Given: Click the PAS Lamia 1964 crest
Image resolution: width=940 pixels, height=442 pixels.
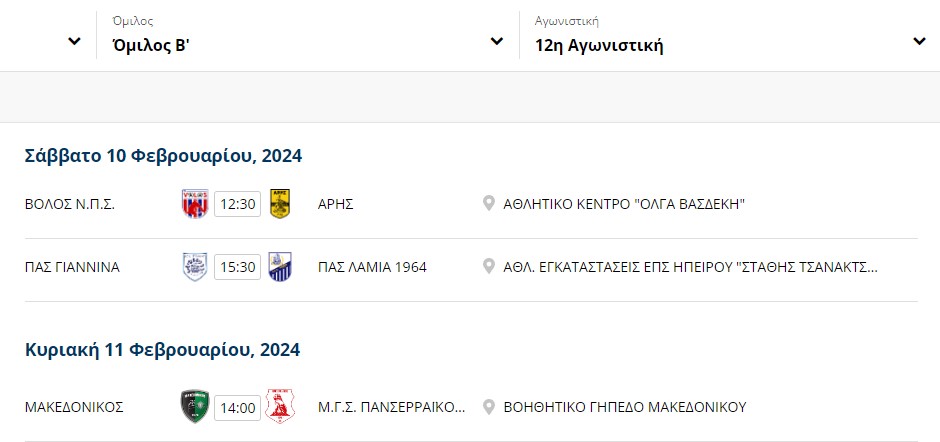Looking at the screenshot, I should tap(280, 267).
